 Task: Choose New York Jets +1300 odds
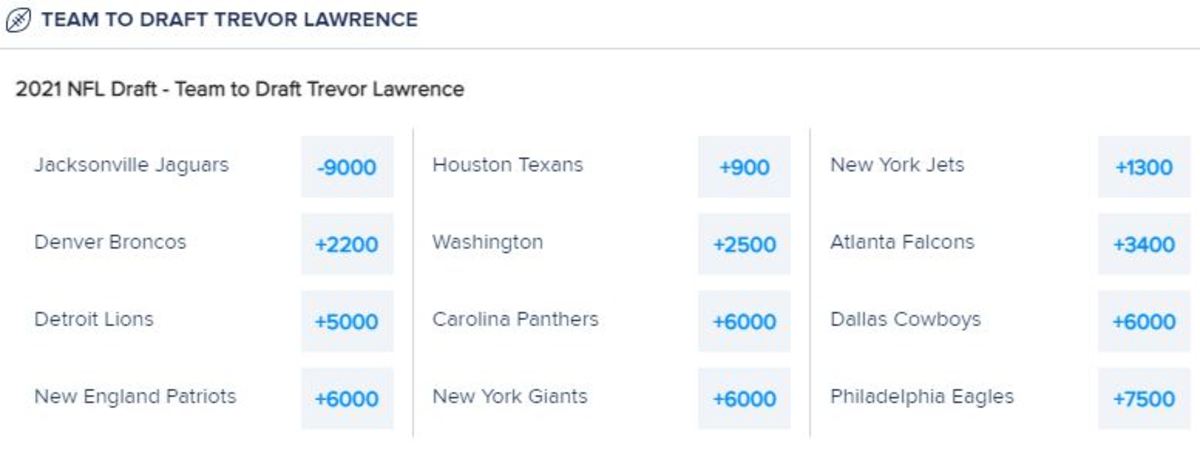tap(1144, 167)
